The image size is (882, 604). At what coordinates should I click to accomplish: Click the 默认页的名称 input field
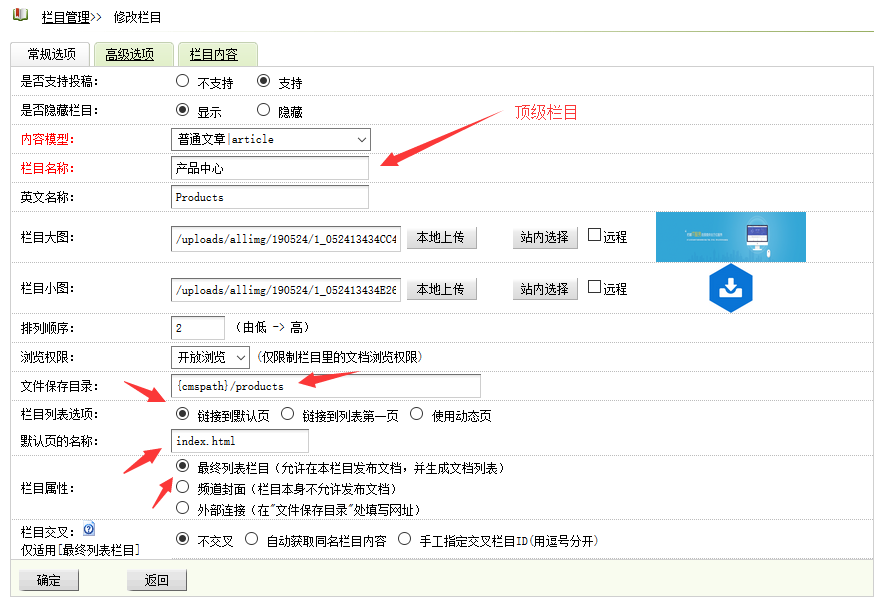(239, 440)
